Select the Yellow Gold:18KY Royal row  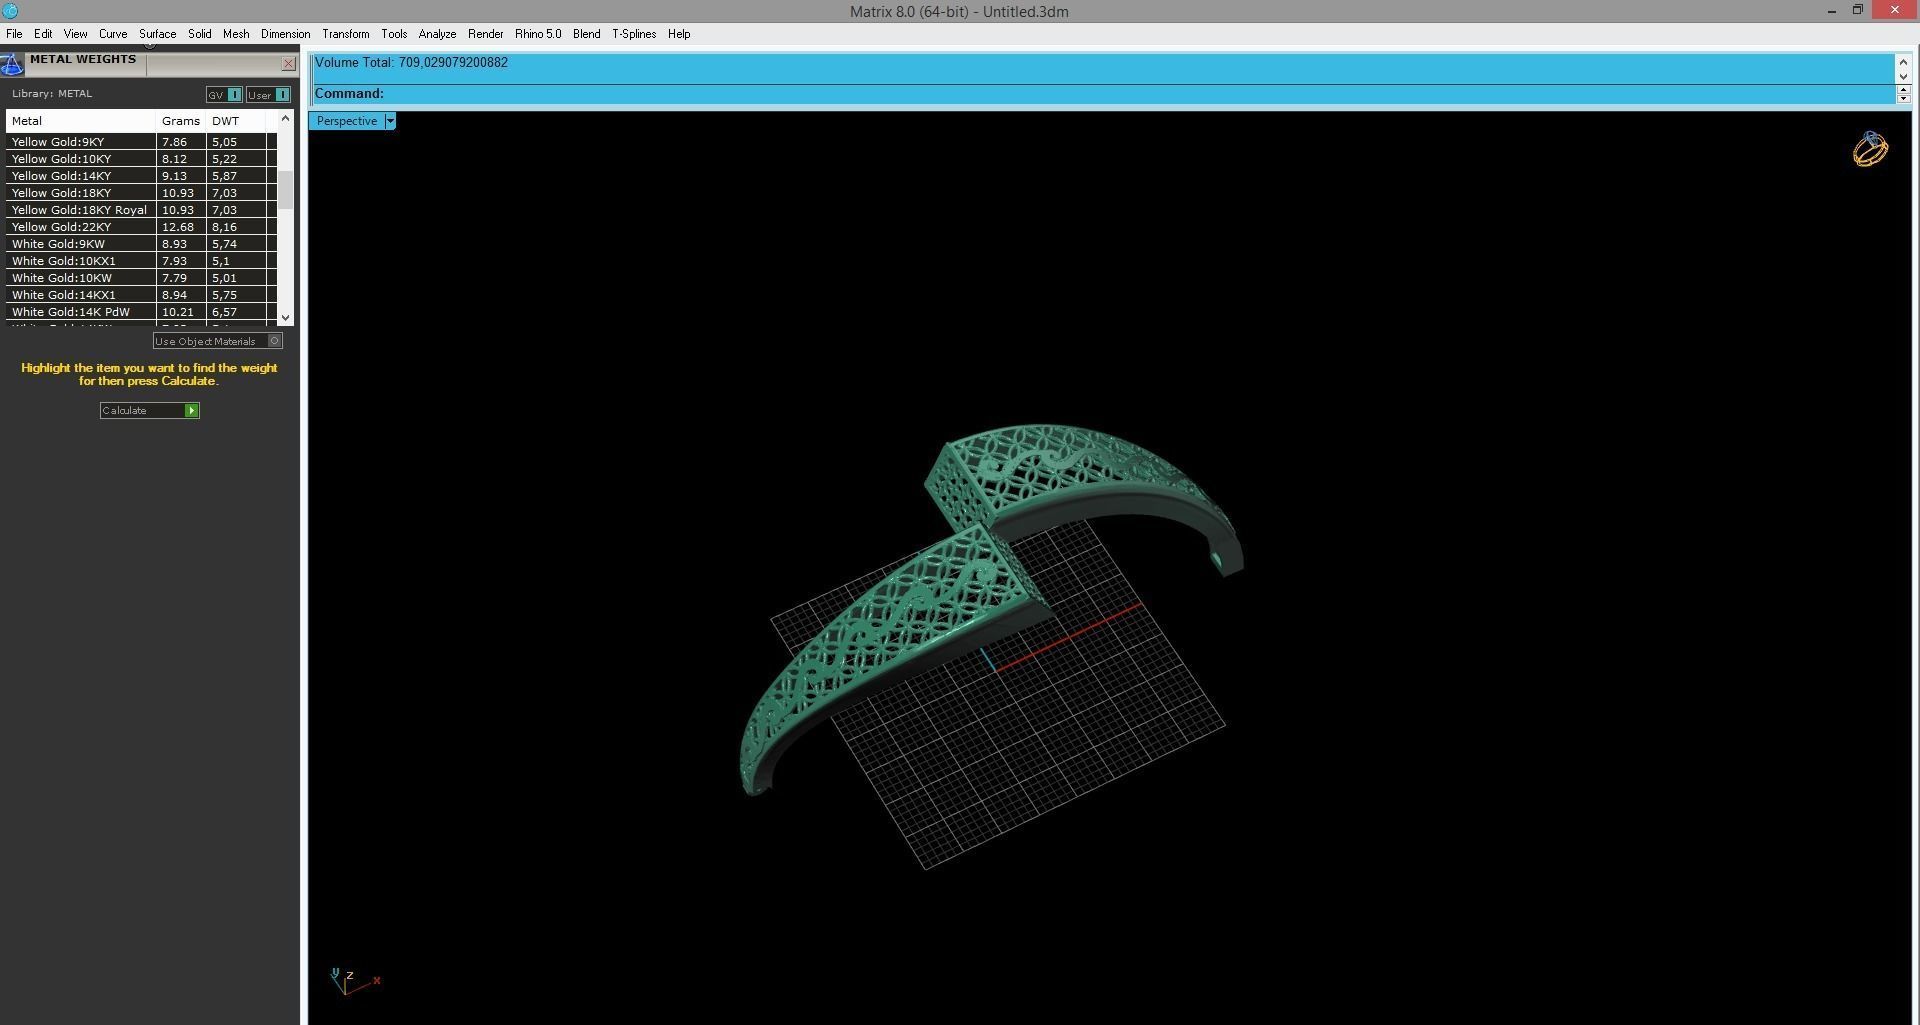(x=141, y=210)
